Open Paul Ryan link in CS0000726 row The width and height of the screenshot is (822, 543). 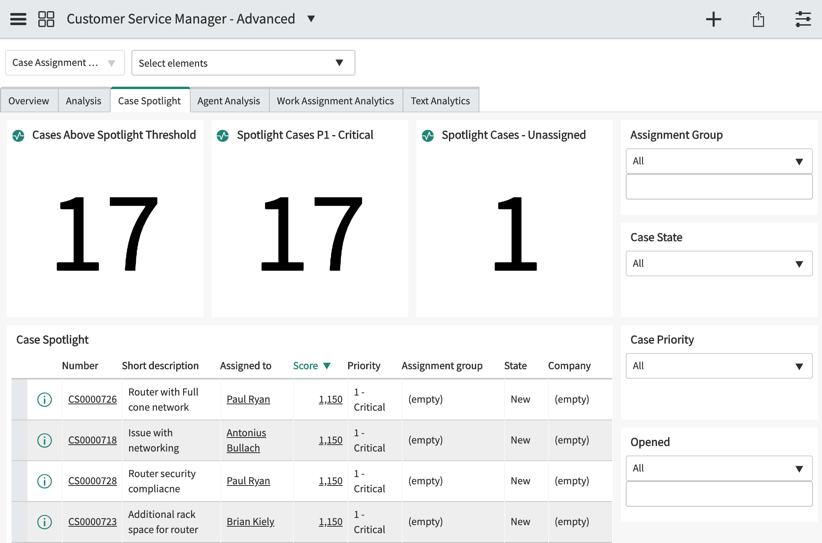pos(248,399)
